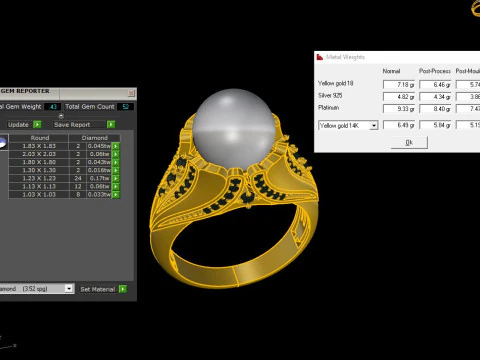The image size is (480, 360).
Task: Click the Platinum Post-Process weight field
Action: [435, 109]
